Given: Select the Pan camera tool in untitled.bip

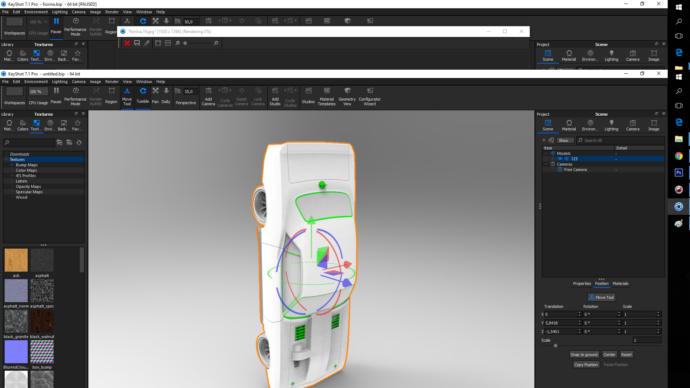Looking at the screenshot, I should pos(155,95).
